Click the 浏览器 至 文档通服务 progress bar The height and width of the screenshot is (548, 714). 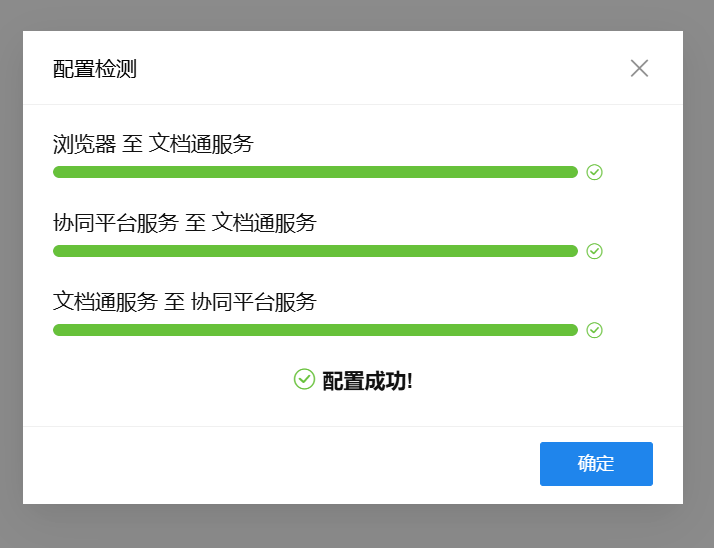point(315,172)
